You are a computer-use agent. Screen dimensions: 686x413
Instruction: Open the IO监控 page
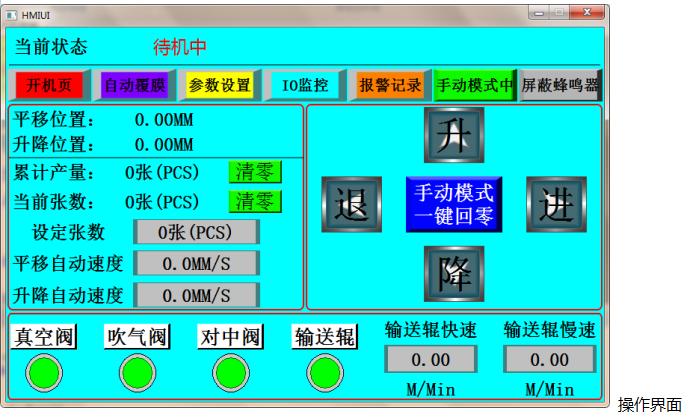coord(305,85)
